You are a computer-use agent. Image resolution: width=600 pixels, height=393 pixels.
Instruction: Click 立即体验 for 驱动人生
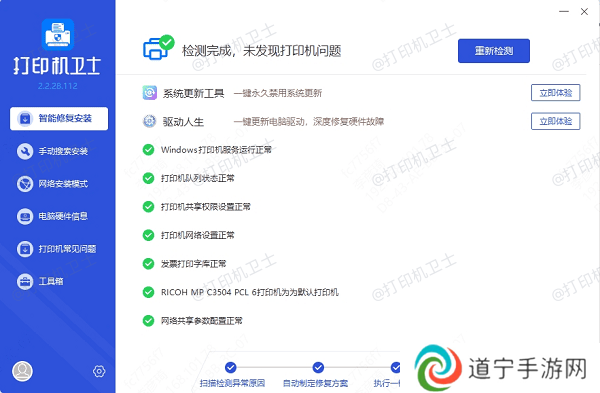click(556, 121)
